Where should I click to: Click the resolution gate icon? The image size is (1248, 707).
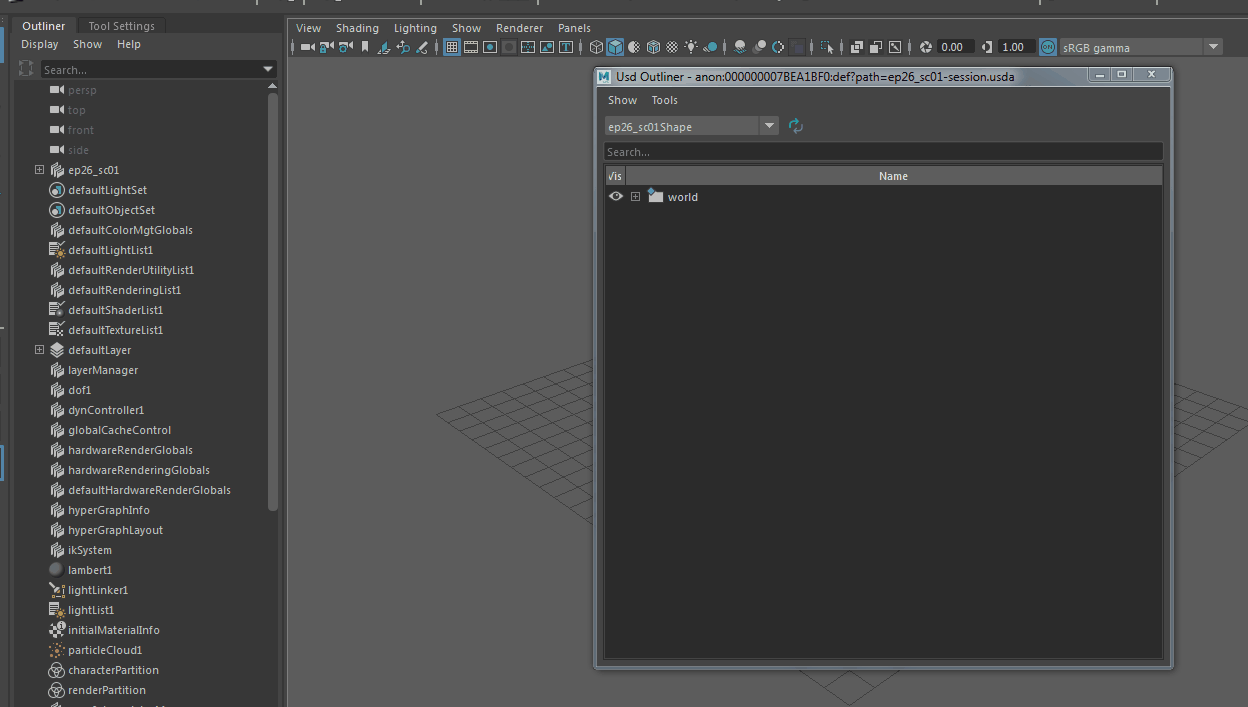point(490,47)
